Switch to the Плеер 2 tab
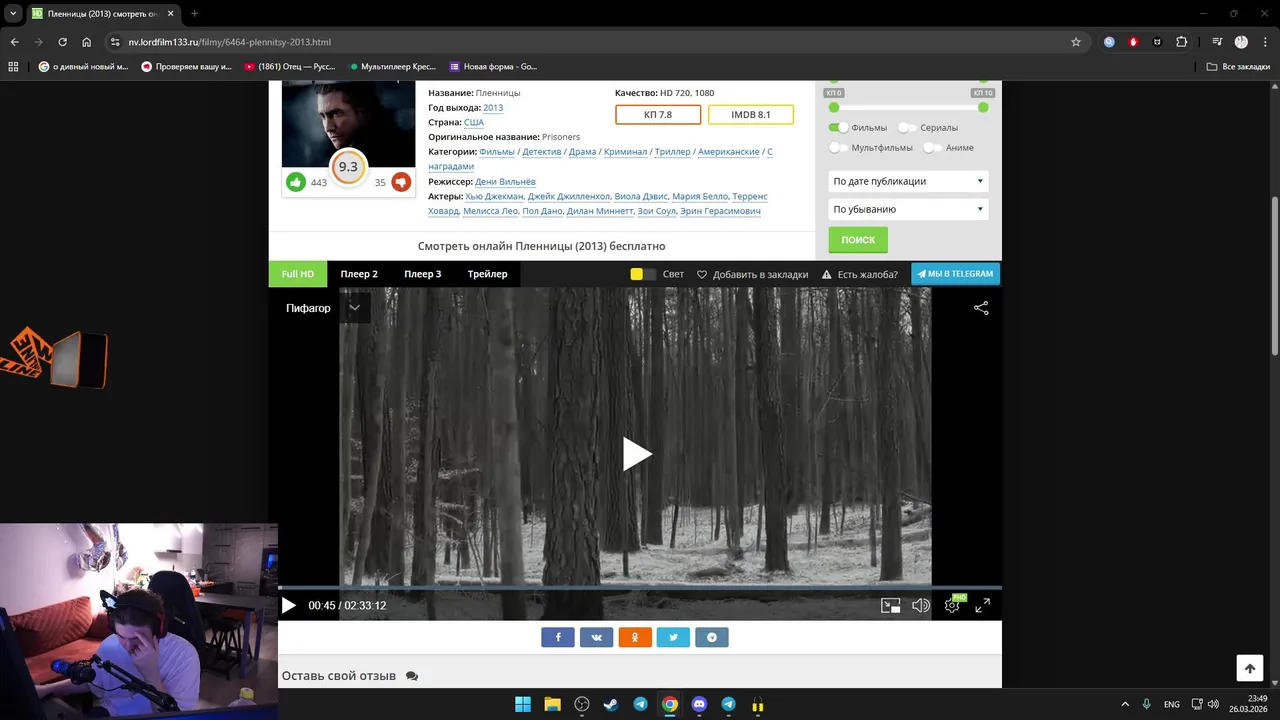This screenshot has width=1280, height=720. [359, 274]
